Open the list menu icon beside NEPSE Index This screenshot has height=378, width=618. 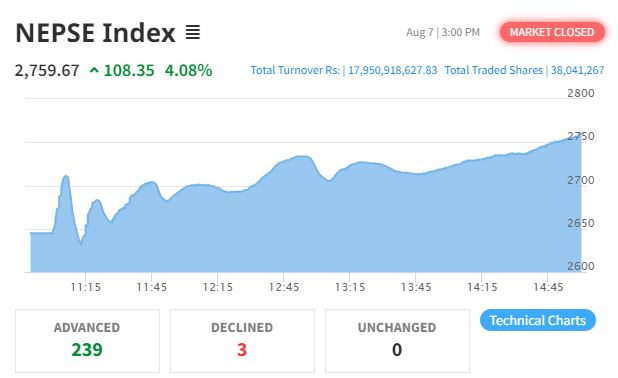point(193,32)
